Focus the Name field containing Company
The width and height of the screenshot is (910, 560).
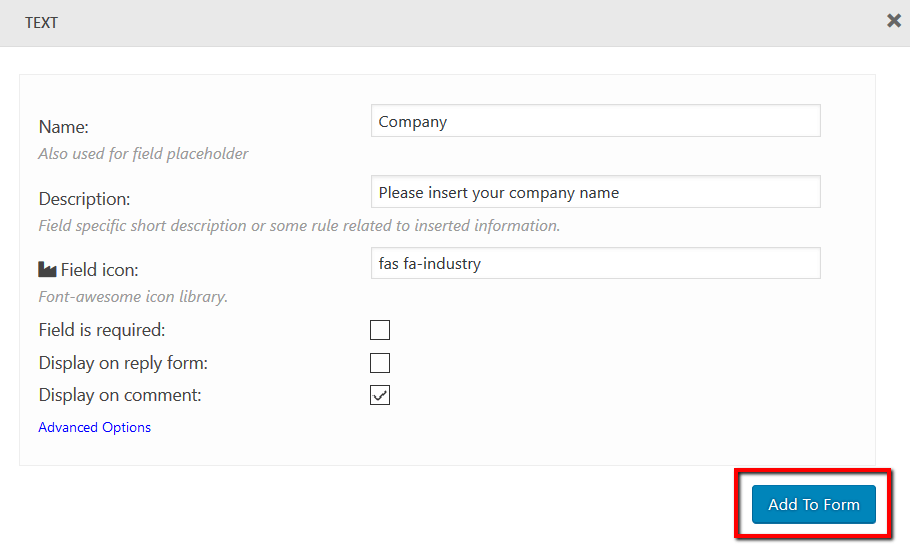pos(595,121)
